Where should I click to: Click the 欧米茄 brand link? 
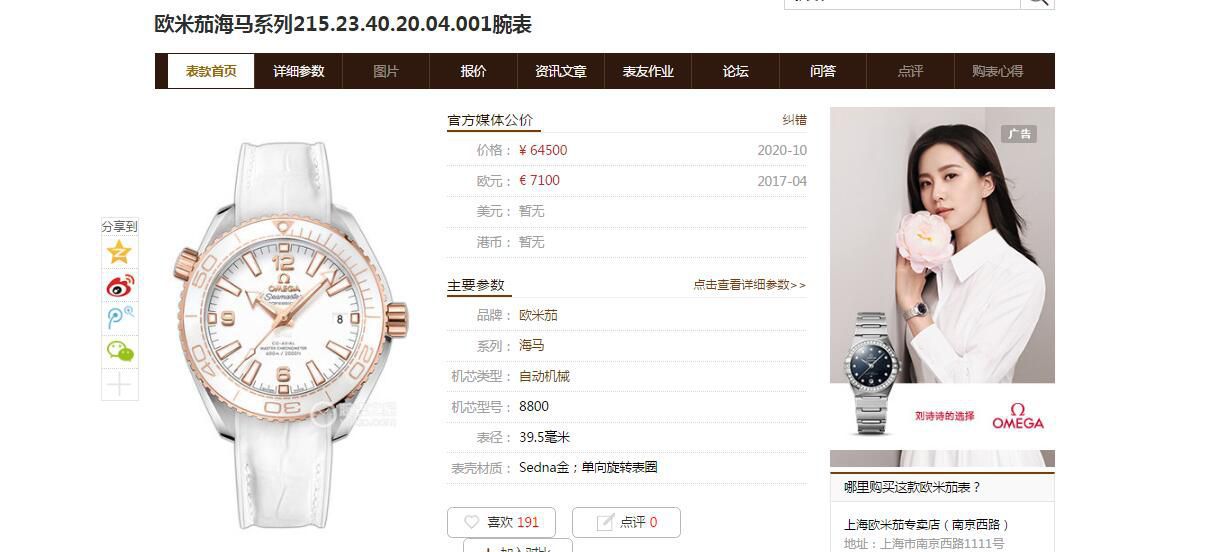(x=538, y=315)
